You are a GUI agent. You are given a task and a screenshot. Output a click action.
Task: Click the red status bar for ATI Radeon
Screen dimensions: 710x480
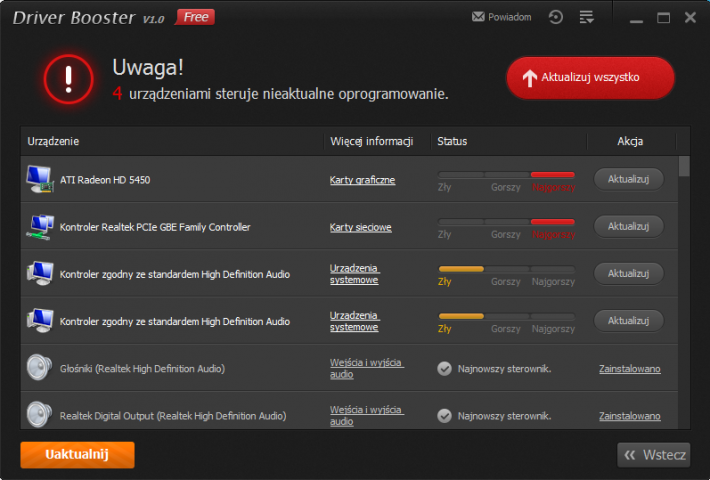click(552, 174)
